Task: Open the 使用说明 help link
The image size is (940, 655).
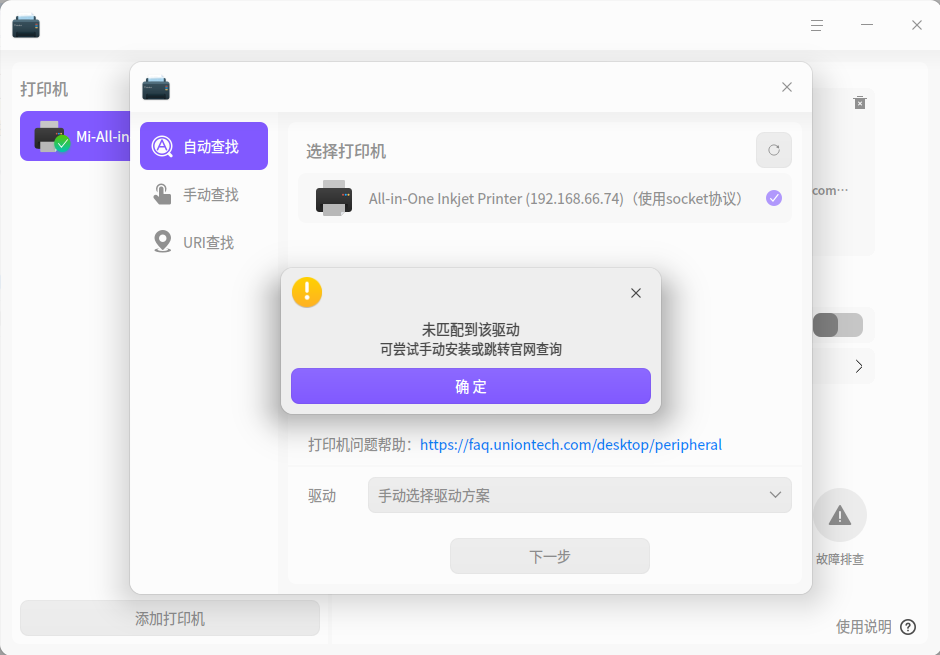Action: [863, 627]
